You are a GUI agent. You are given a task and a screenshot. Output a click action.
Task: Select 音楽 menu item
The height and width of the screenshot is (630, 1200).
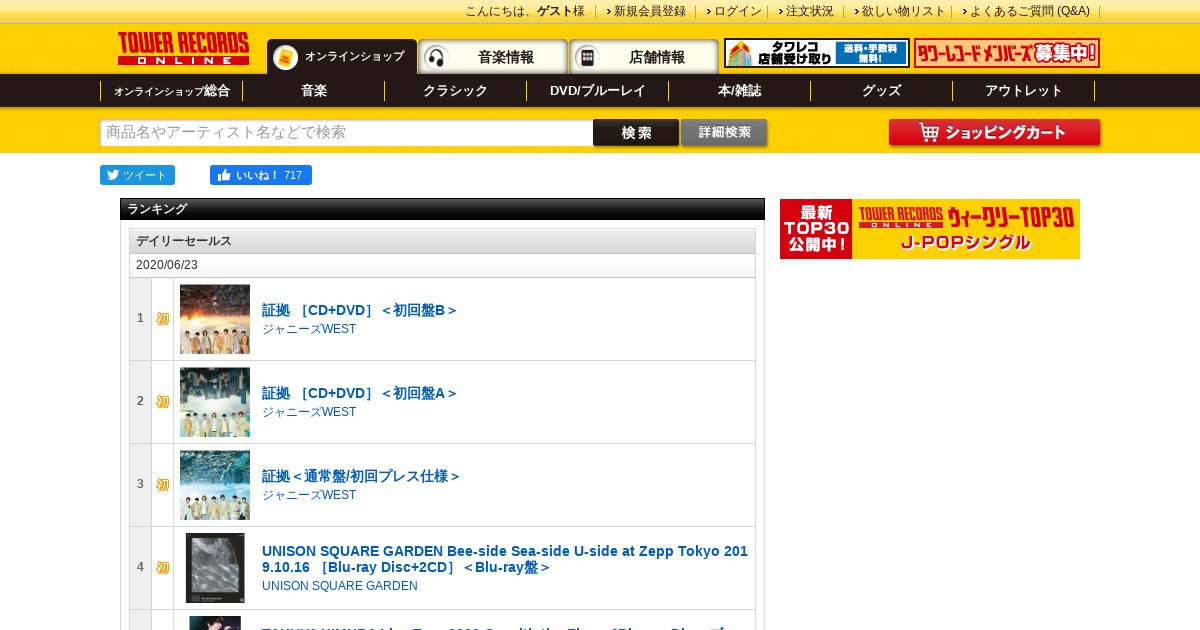click(314, 91)
